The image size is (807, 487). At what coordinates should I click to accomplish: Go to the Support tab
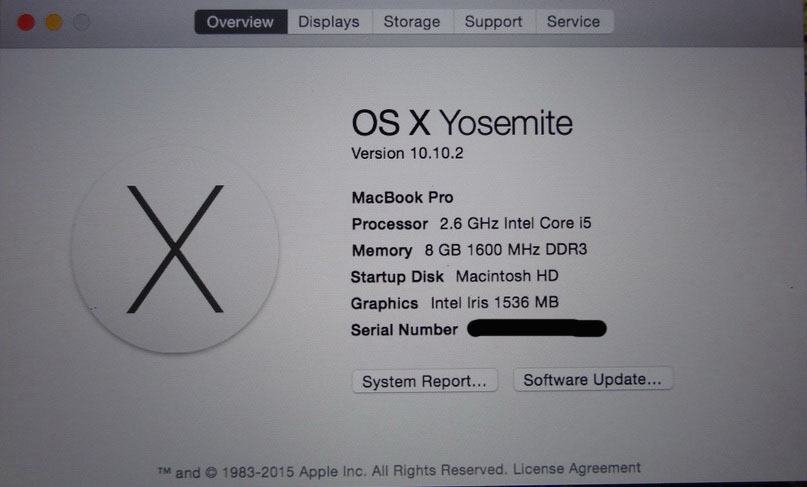tap(494, 22)
